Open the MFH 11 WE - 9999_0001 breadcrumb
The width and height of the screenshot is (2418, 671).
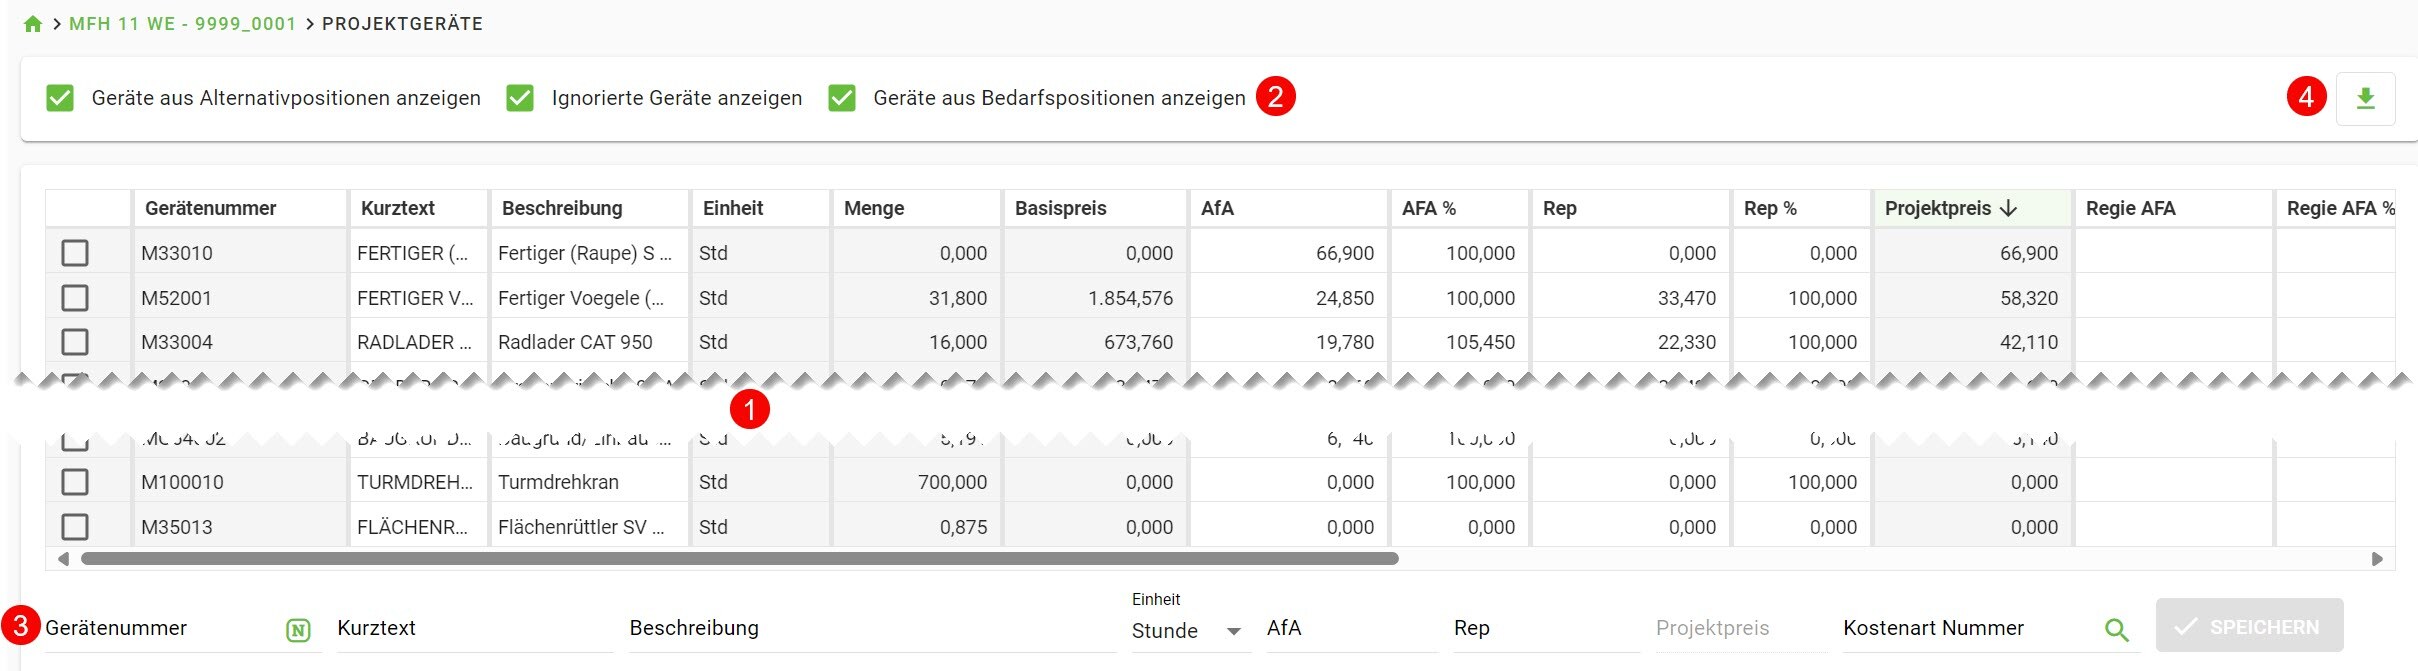[183, 24]
